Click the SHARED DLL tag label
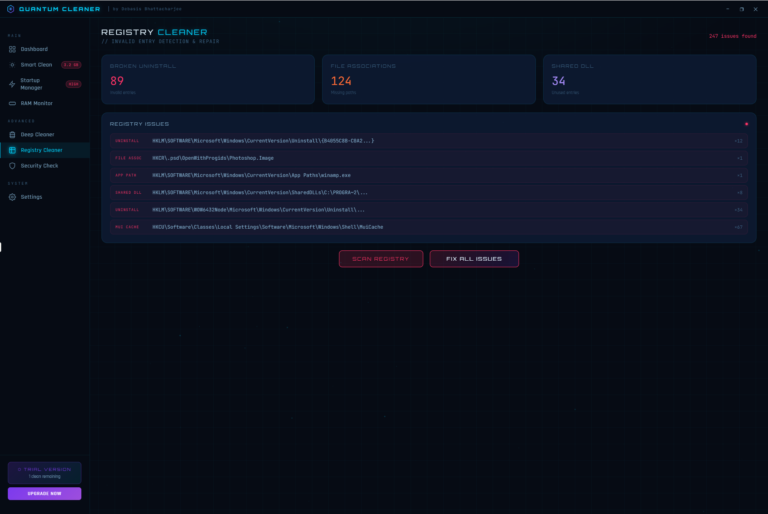 click(x=128, y=193)
